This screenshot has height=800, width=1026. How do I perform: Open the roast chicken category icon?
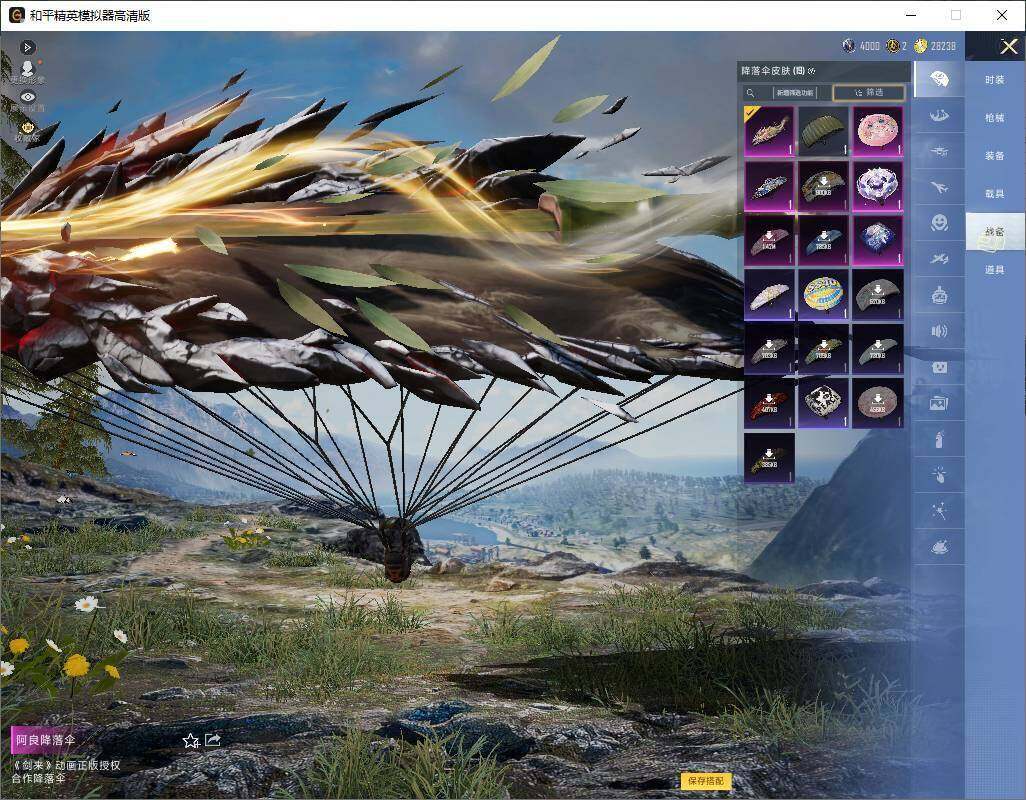coord(939,547)
